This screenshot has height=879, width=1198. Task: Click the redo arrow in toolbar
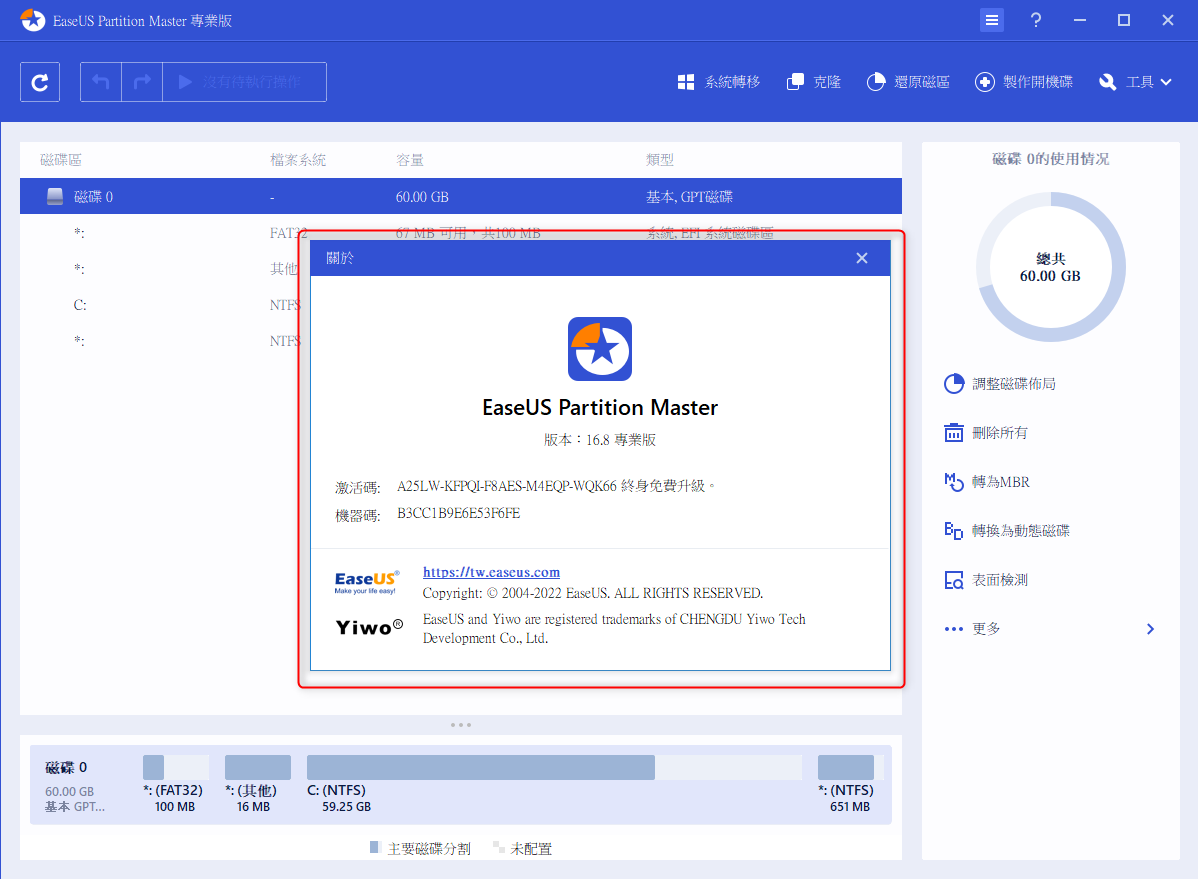[142, 82]
